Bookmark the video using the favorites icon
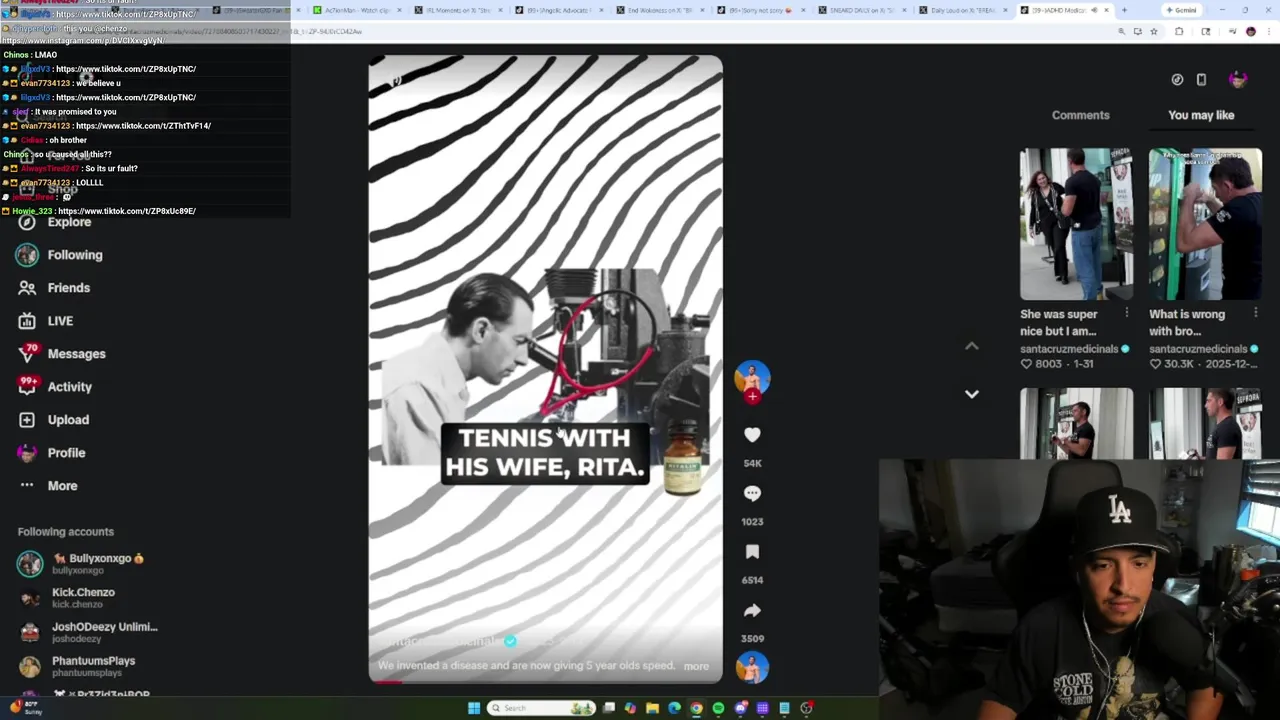Screen dimensions: 1280x720 (752, 552)
